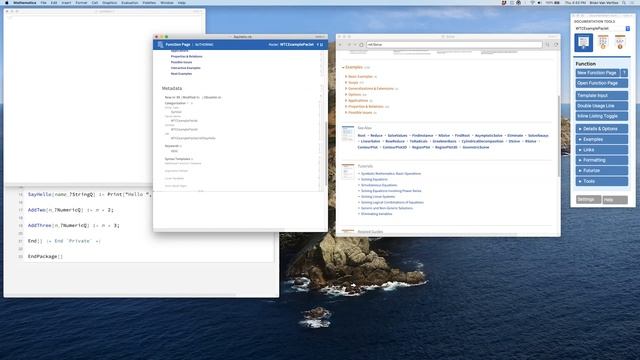Open the Cell menu
The height and width of the screenshot is (360, 640).
click(95, 2)
